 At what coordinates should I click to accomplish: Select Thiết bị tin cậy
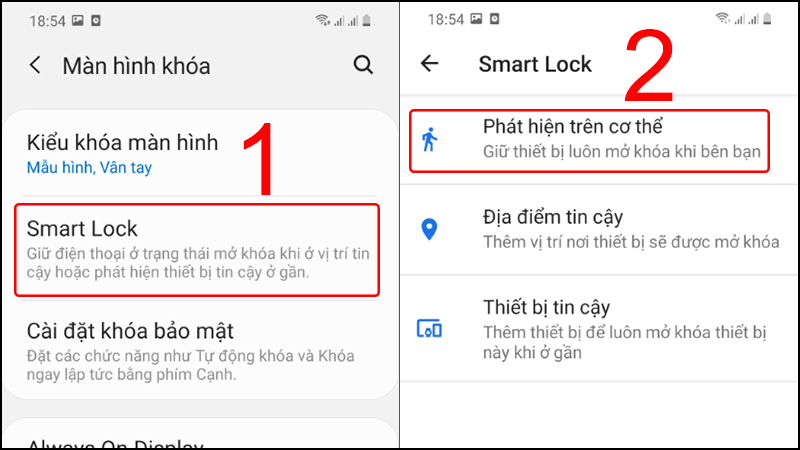[599, 329]
